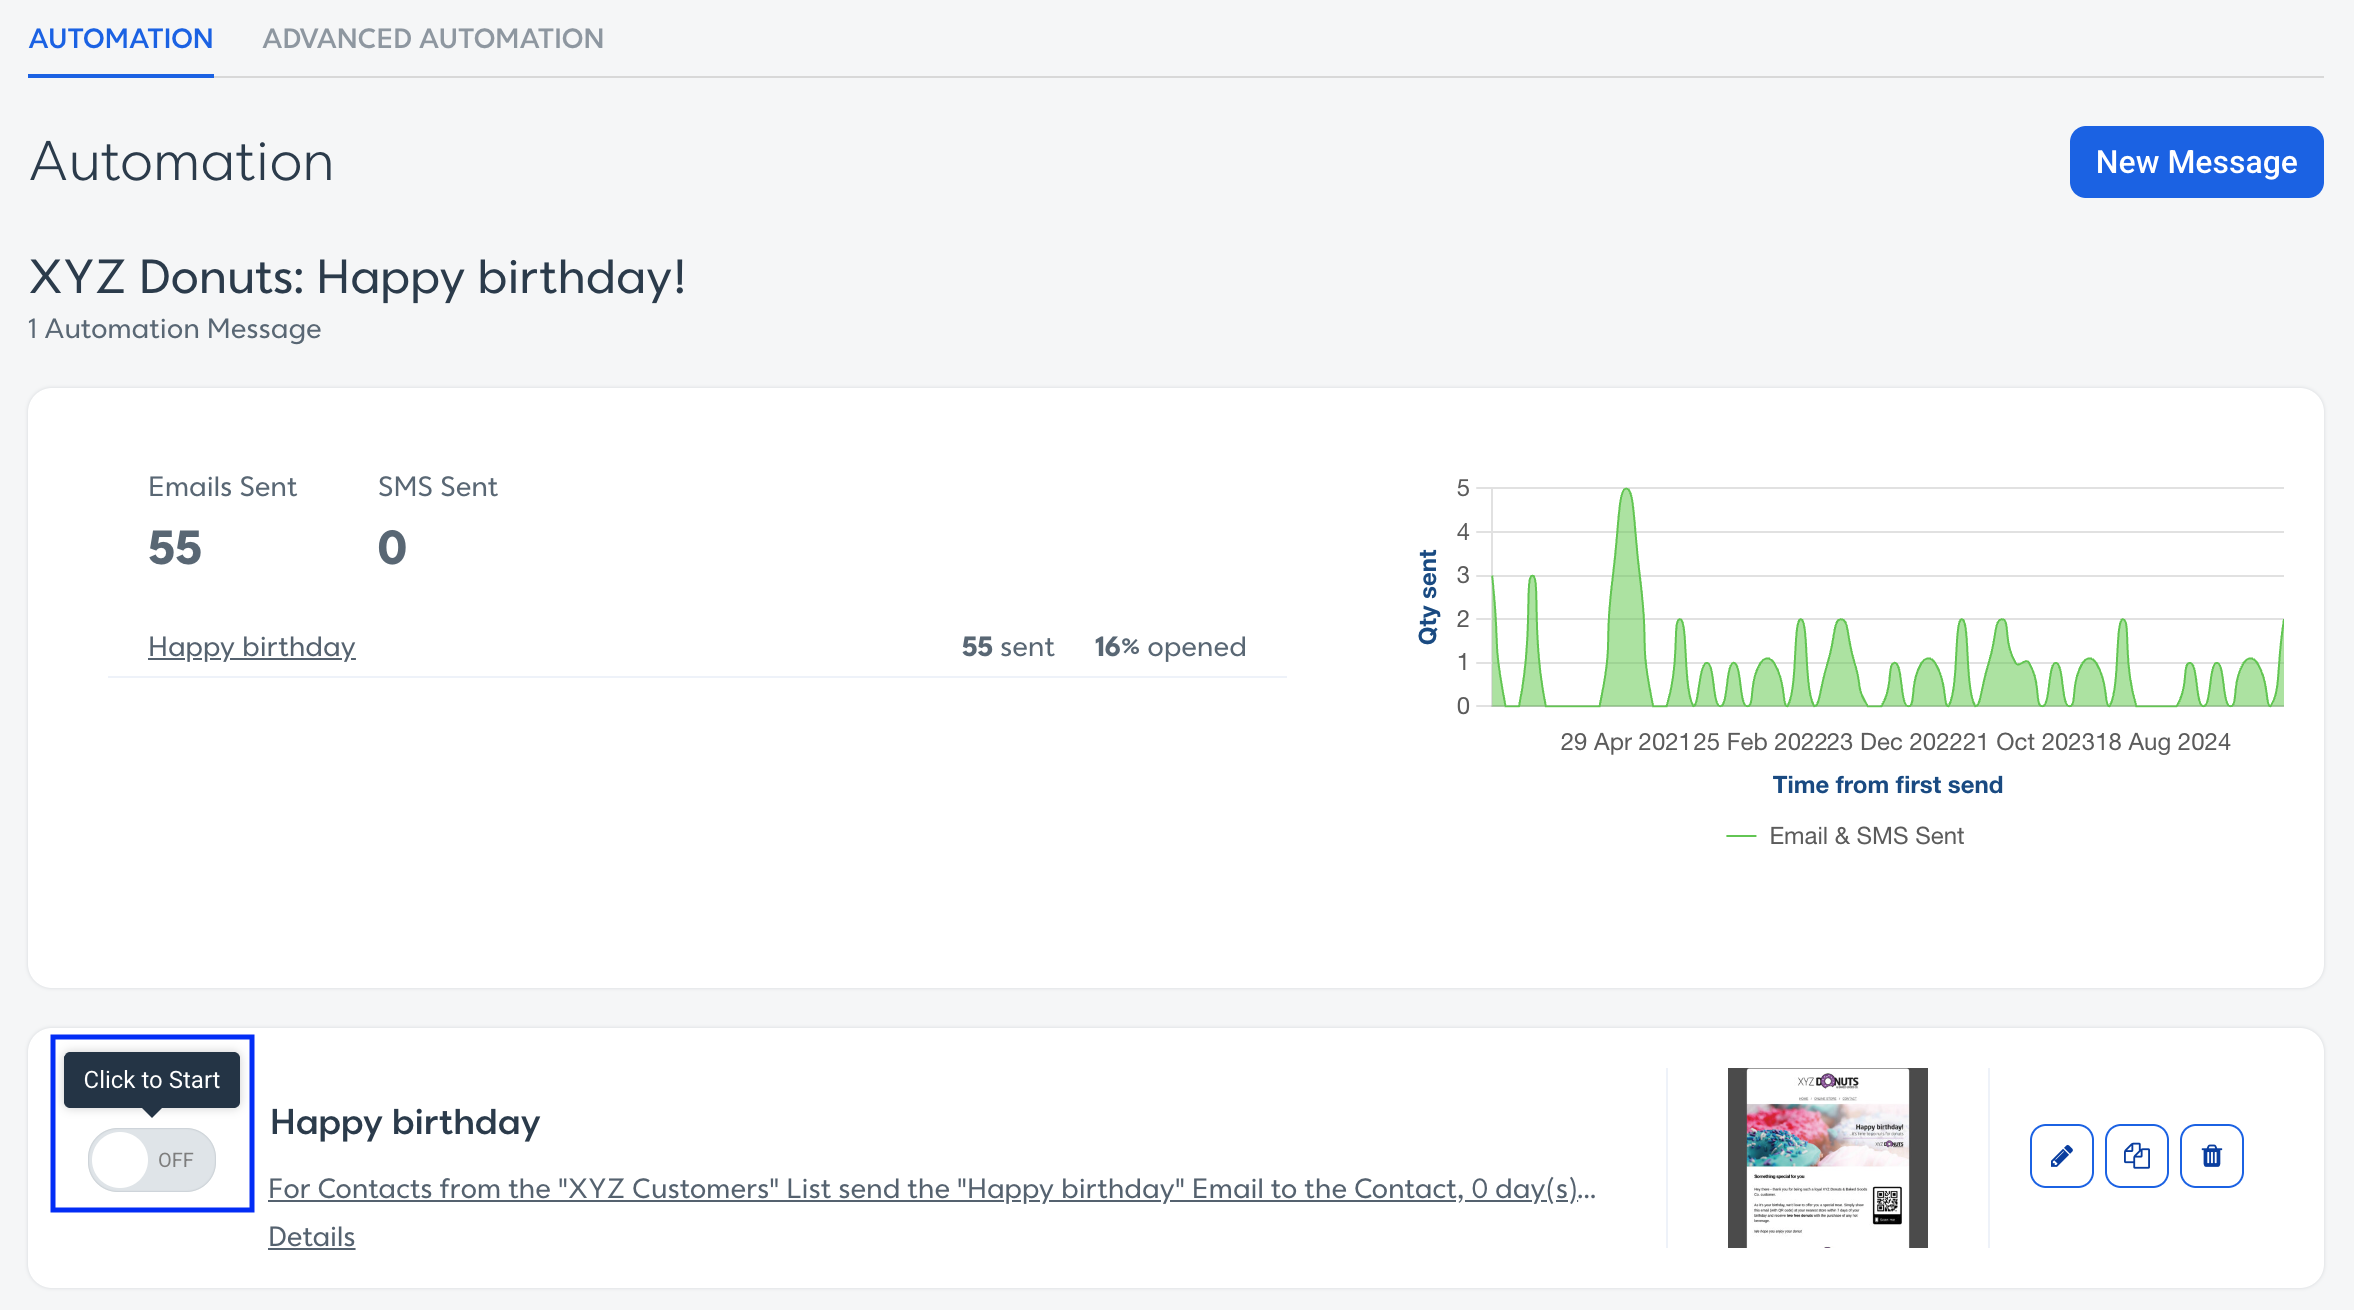Open the Details link
Screen dimensions: 2354x1310
(x=311, y=1237)
